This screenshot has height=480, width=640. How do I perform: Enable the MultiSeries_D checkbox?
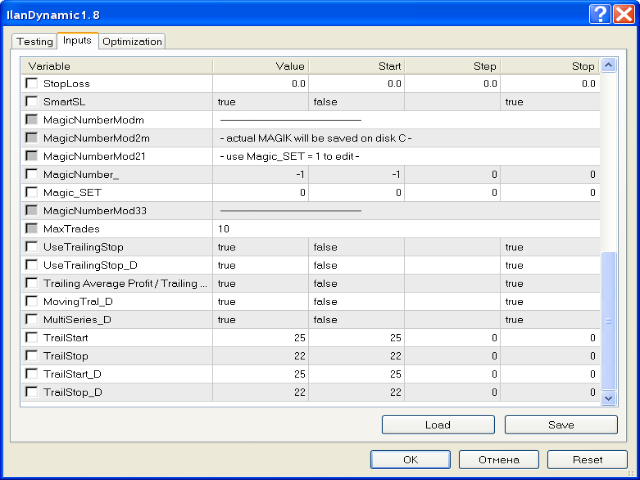(x=31, y=319)
